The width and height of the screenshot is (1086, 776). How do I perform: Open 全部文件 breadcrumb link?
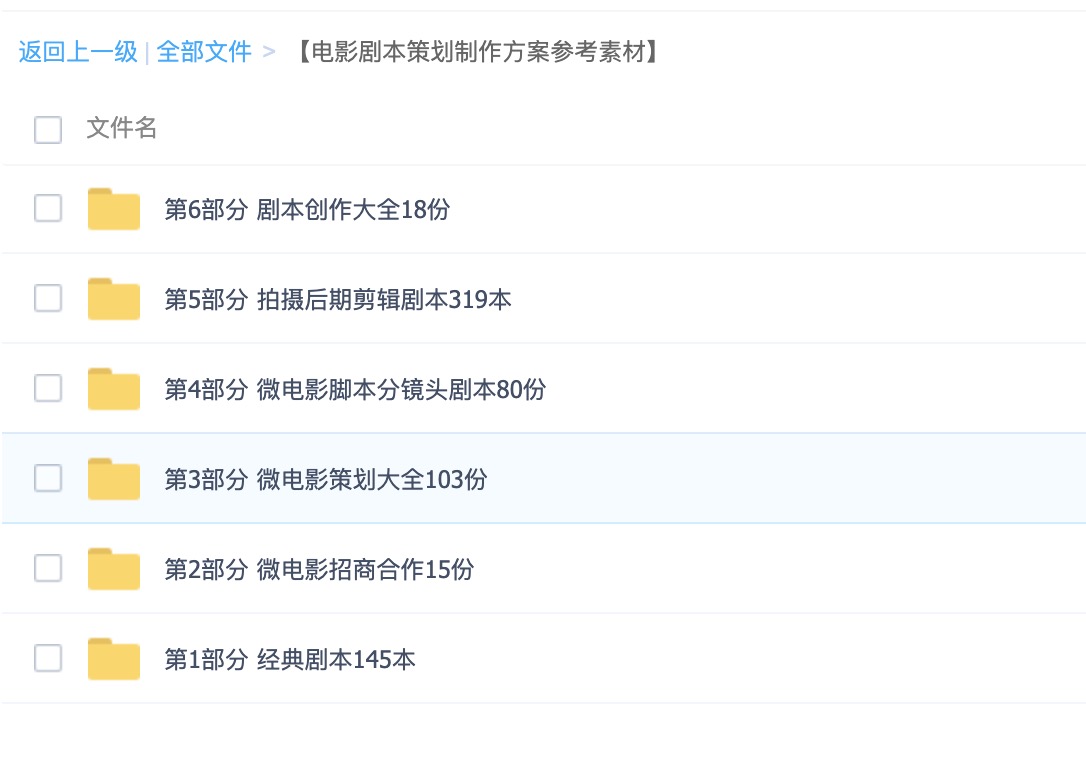tap(204, 52)
